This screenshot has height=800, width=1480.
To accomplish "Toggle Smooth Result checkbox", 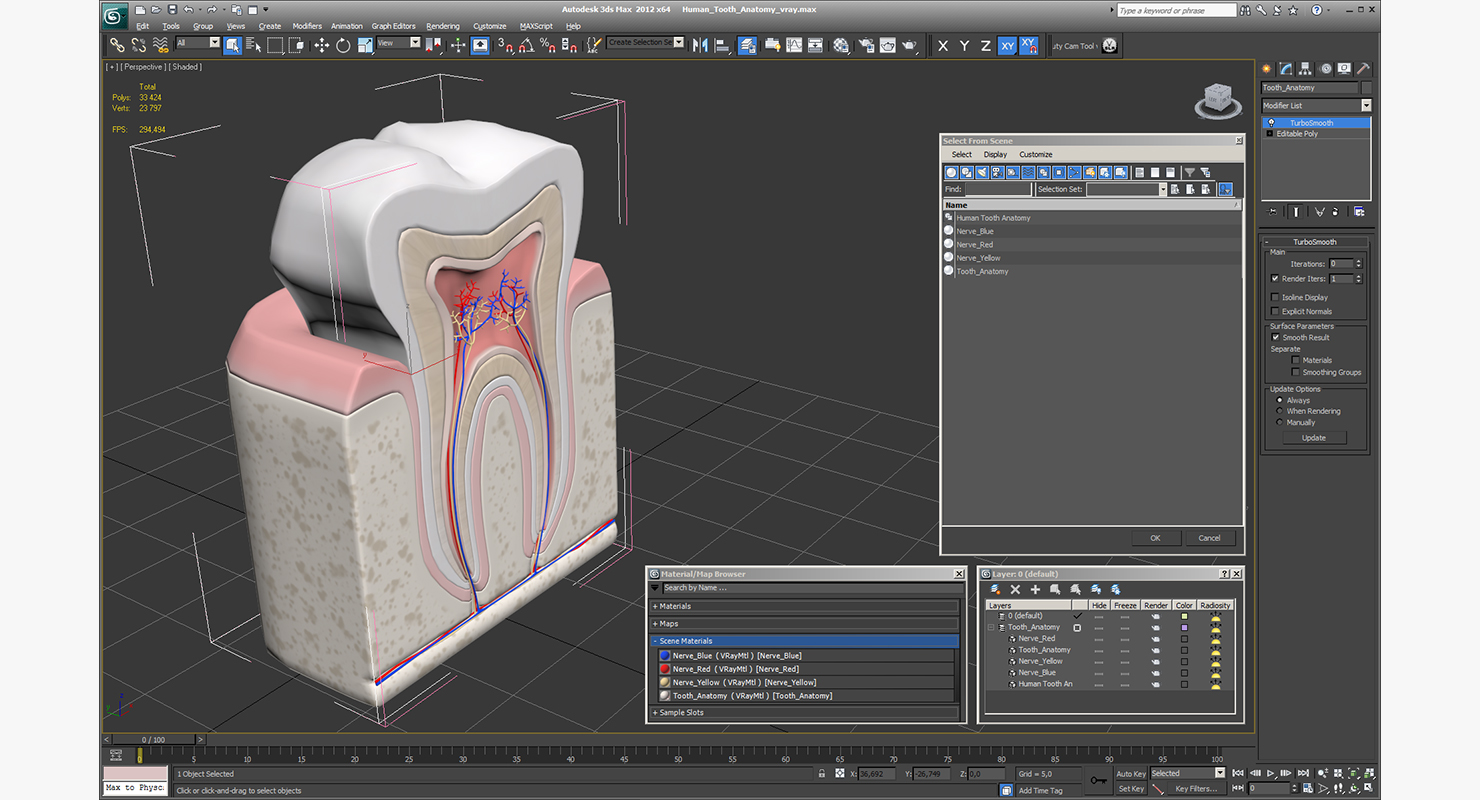I will (x=1275, y=337).
